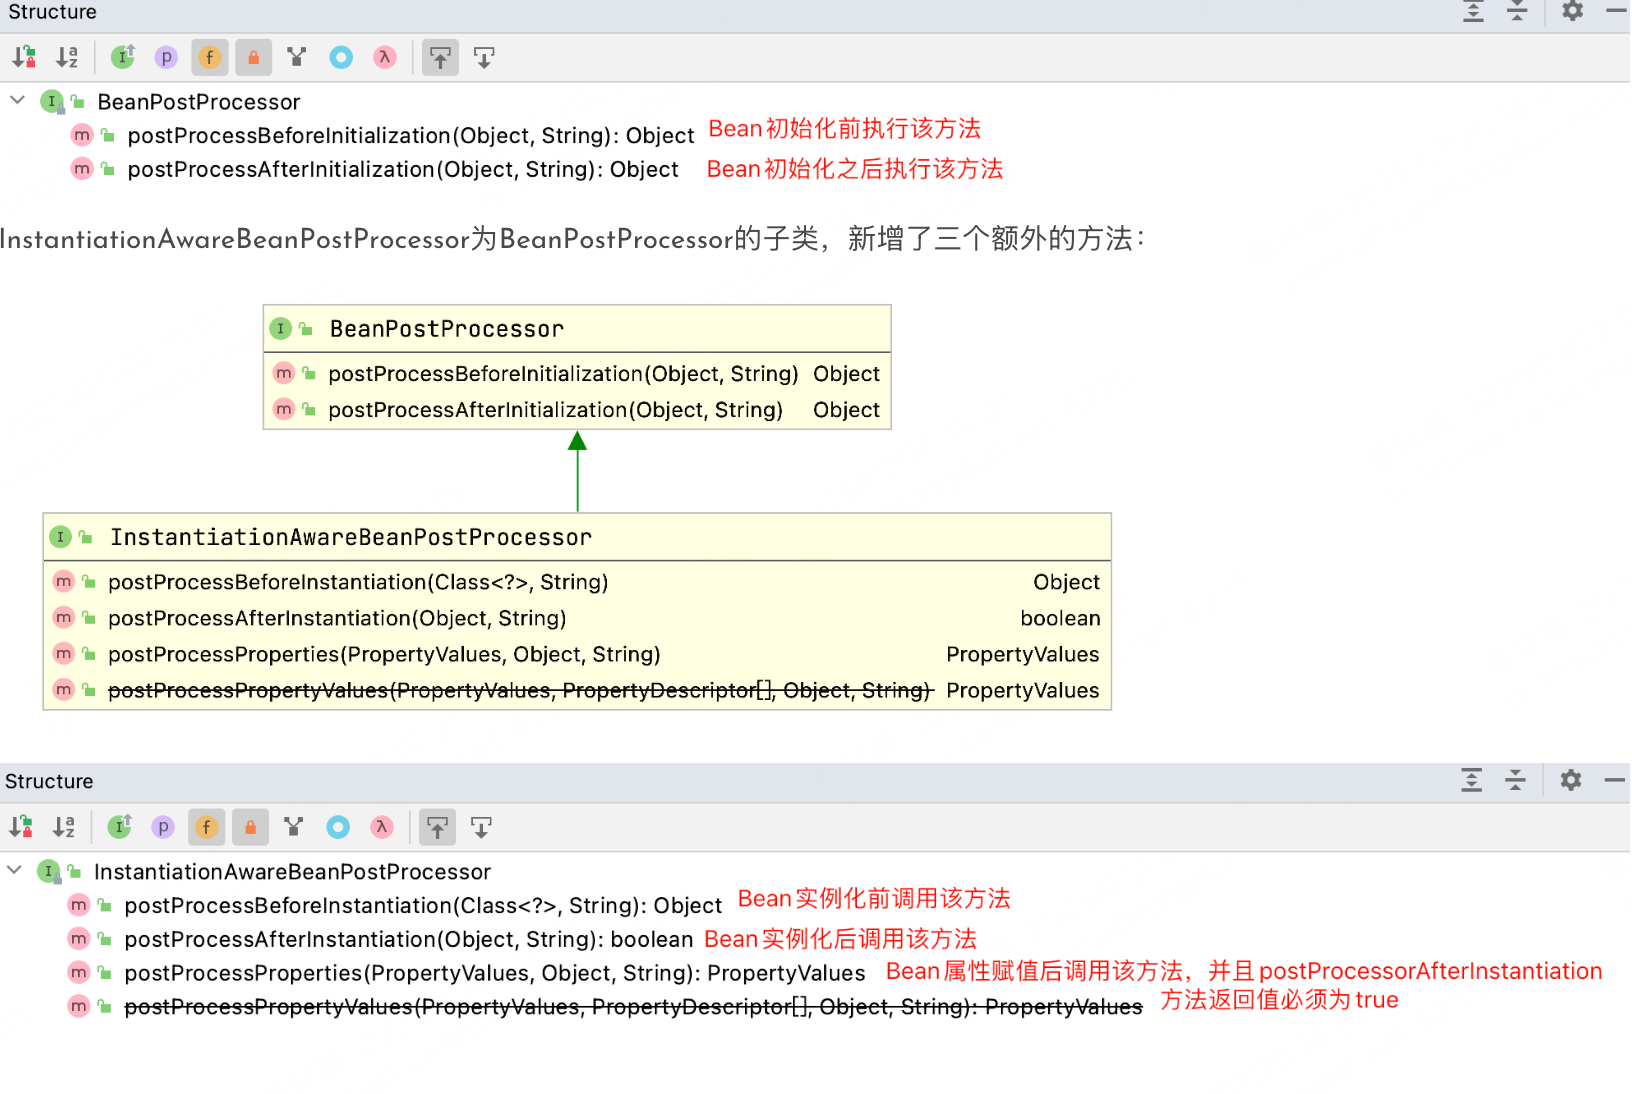Screen dimensions: 1632x1094
Task: Toggle Show Inherited in BeanPostProcessor Structure panel
Action: pos(123,57)
